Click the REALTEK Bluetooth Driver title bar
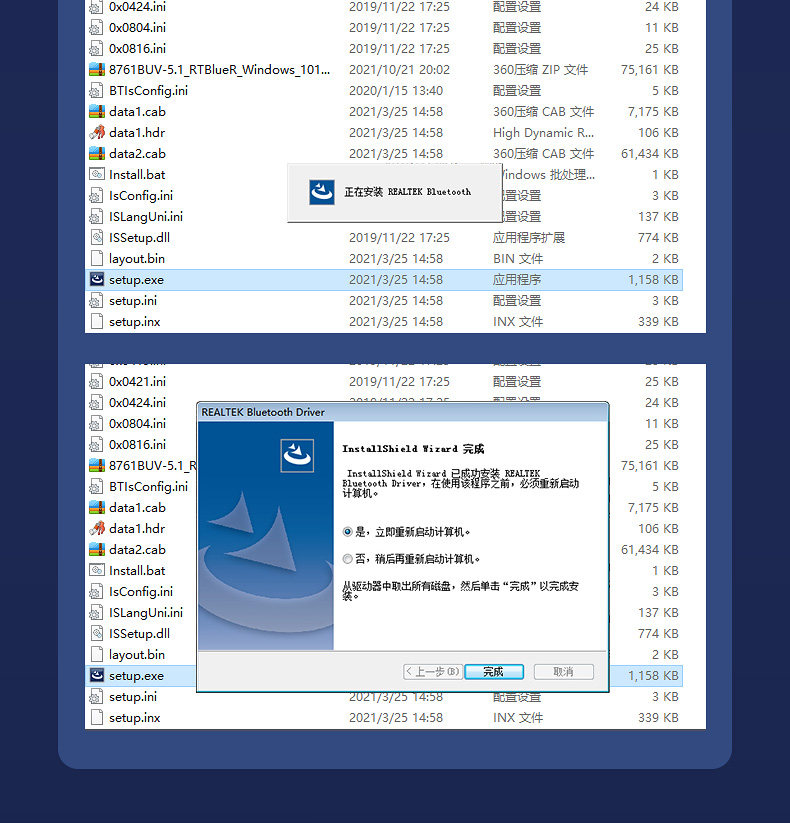 pos(403,412)
